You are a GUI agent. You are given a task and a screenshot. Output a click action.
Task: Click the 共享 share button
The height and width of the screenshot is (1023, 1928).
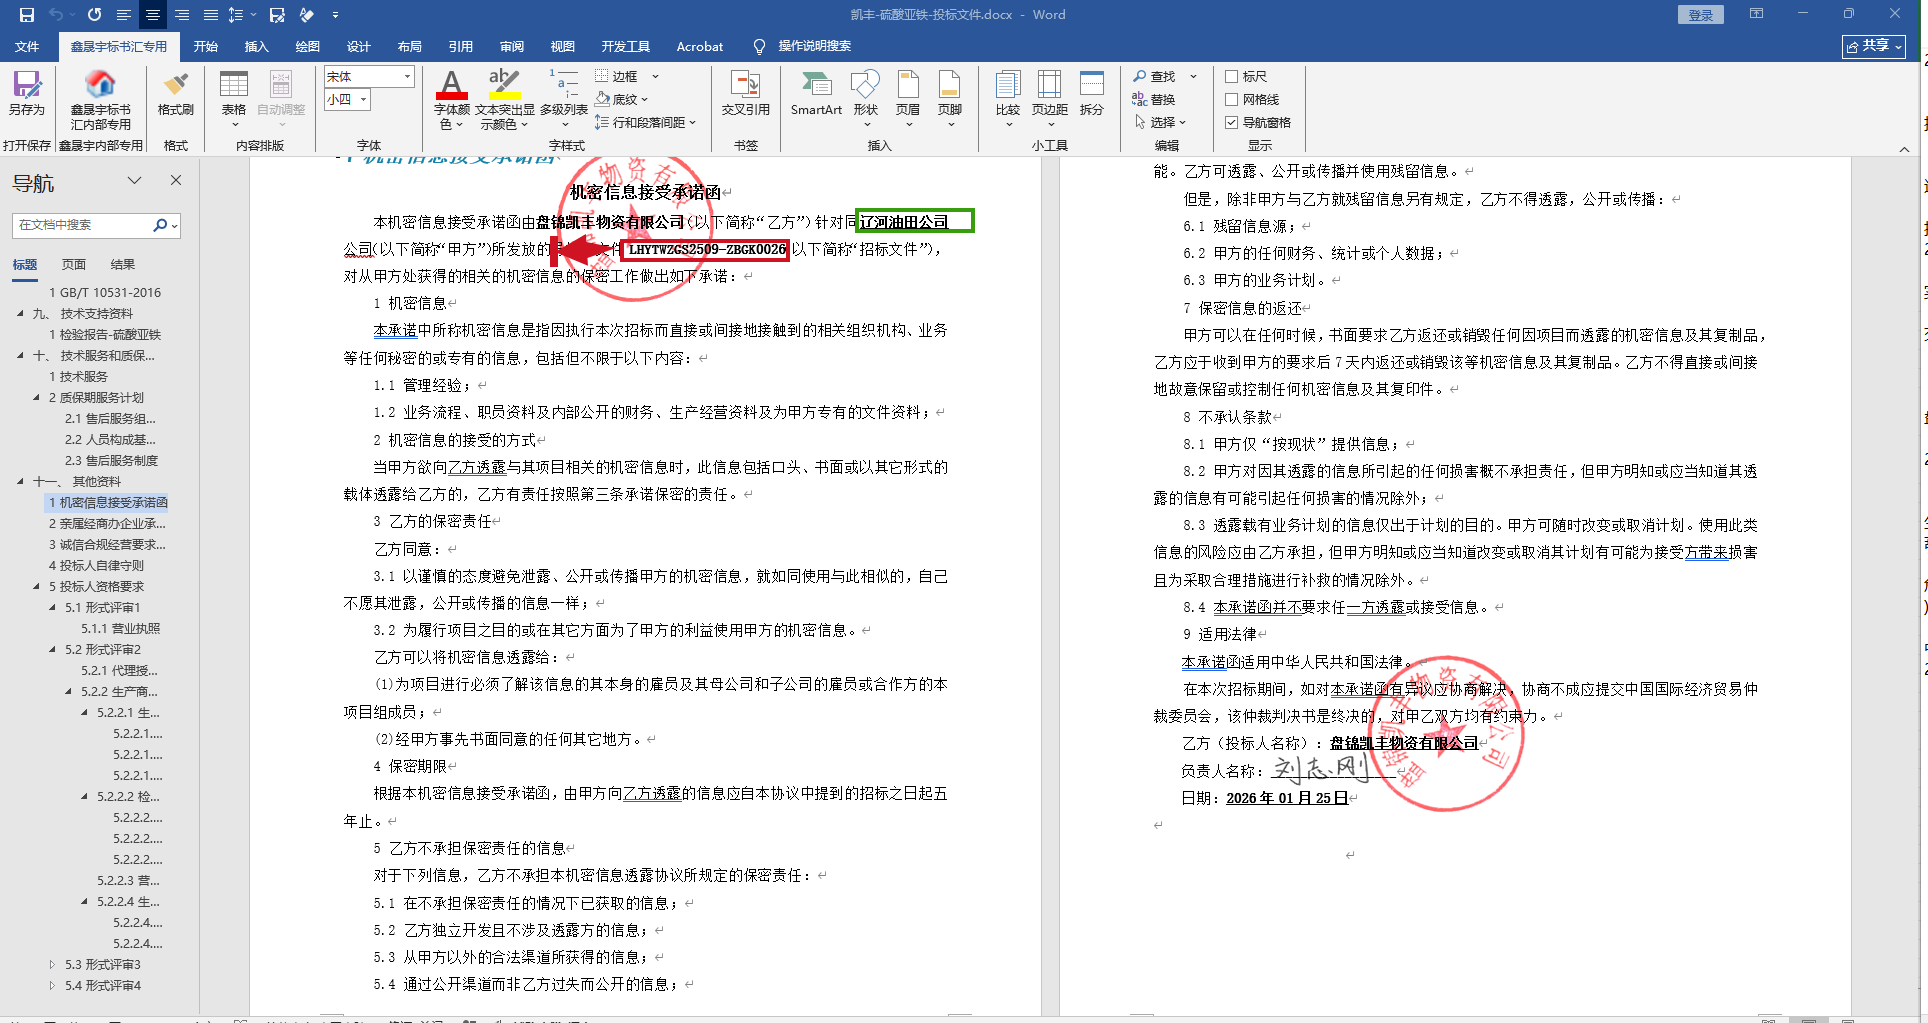1874,46
